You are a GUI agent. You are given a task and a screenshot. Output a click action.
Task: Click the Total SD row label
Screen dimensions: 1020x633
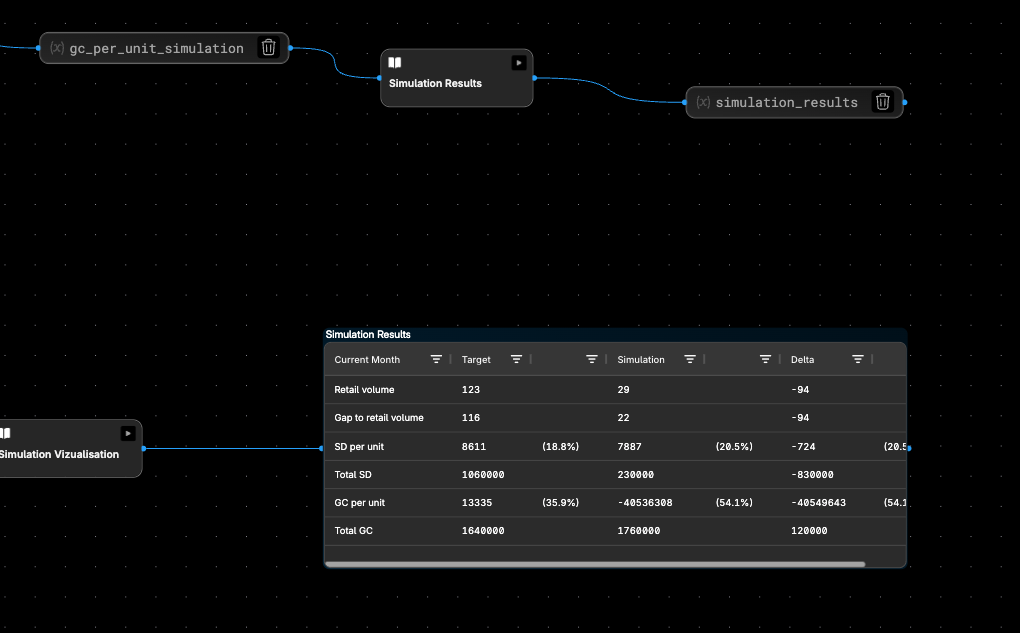click(353, 475)
